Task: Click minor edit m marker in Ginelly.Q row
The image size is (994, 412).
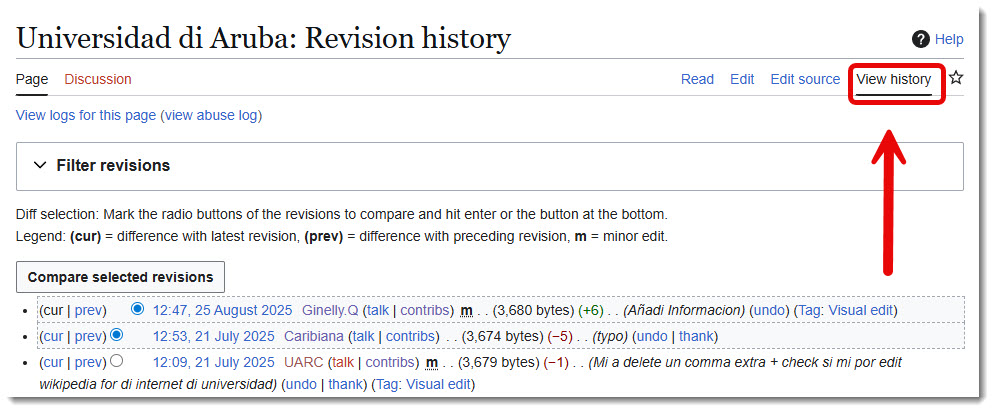Action: [x=467, y=311]
